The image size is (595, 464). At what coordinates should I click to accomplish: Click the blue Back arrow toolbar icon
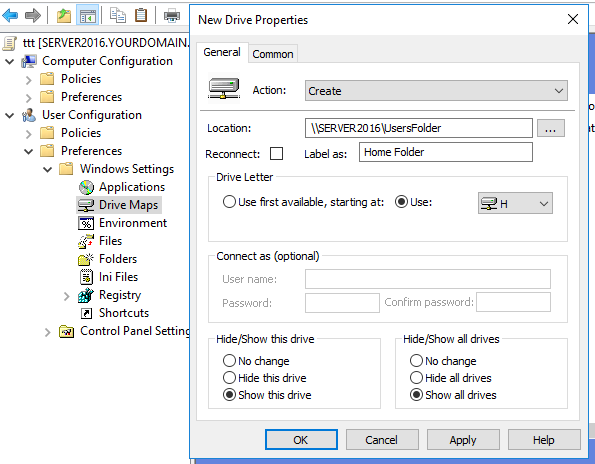[10, 16]
